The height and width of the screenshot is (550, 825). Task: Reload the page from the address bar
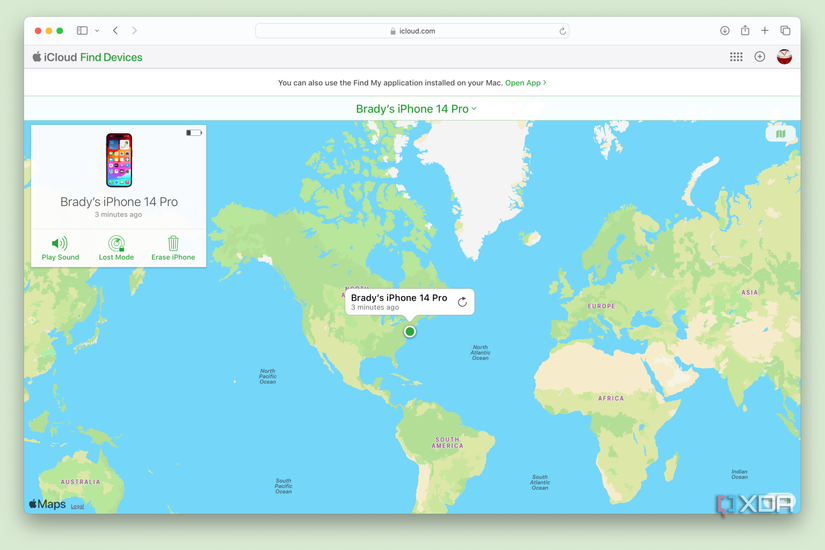pyautogui.click(x=562, y=31)
